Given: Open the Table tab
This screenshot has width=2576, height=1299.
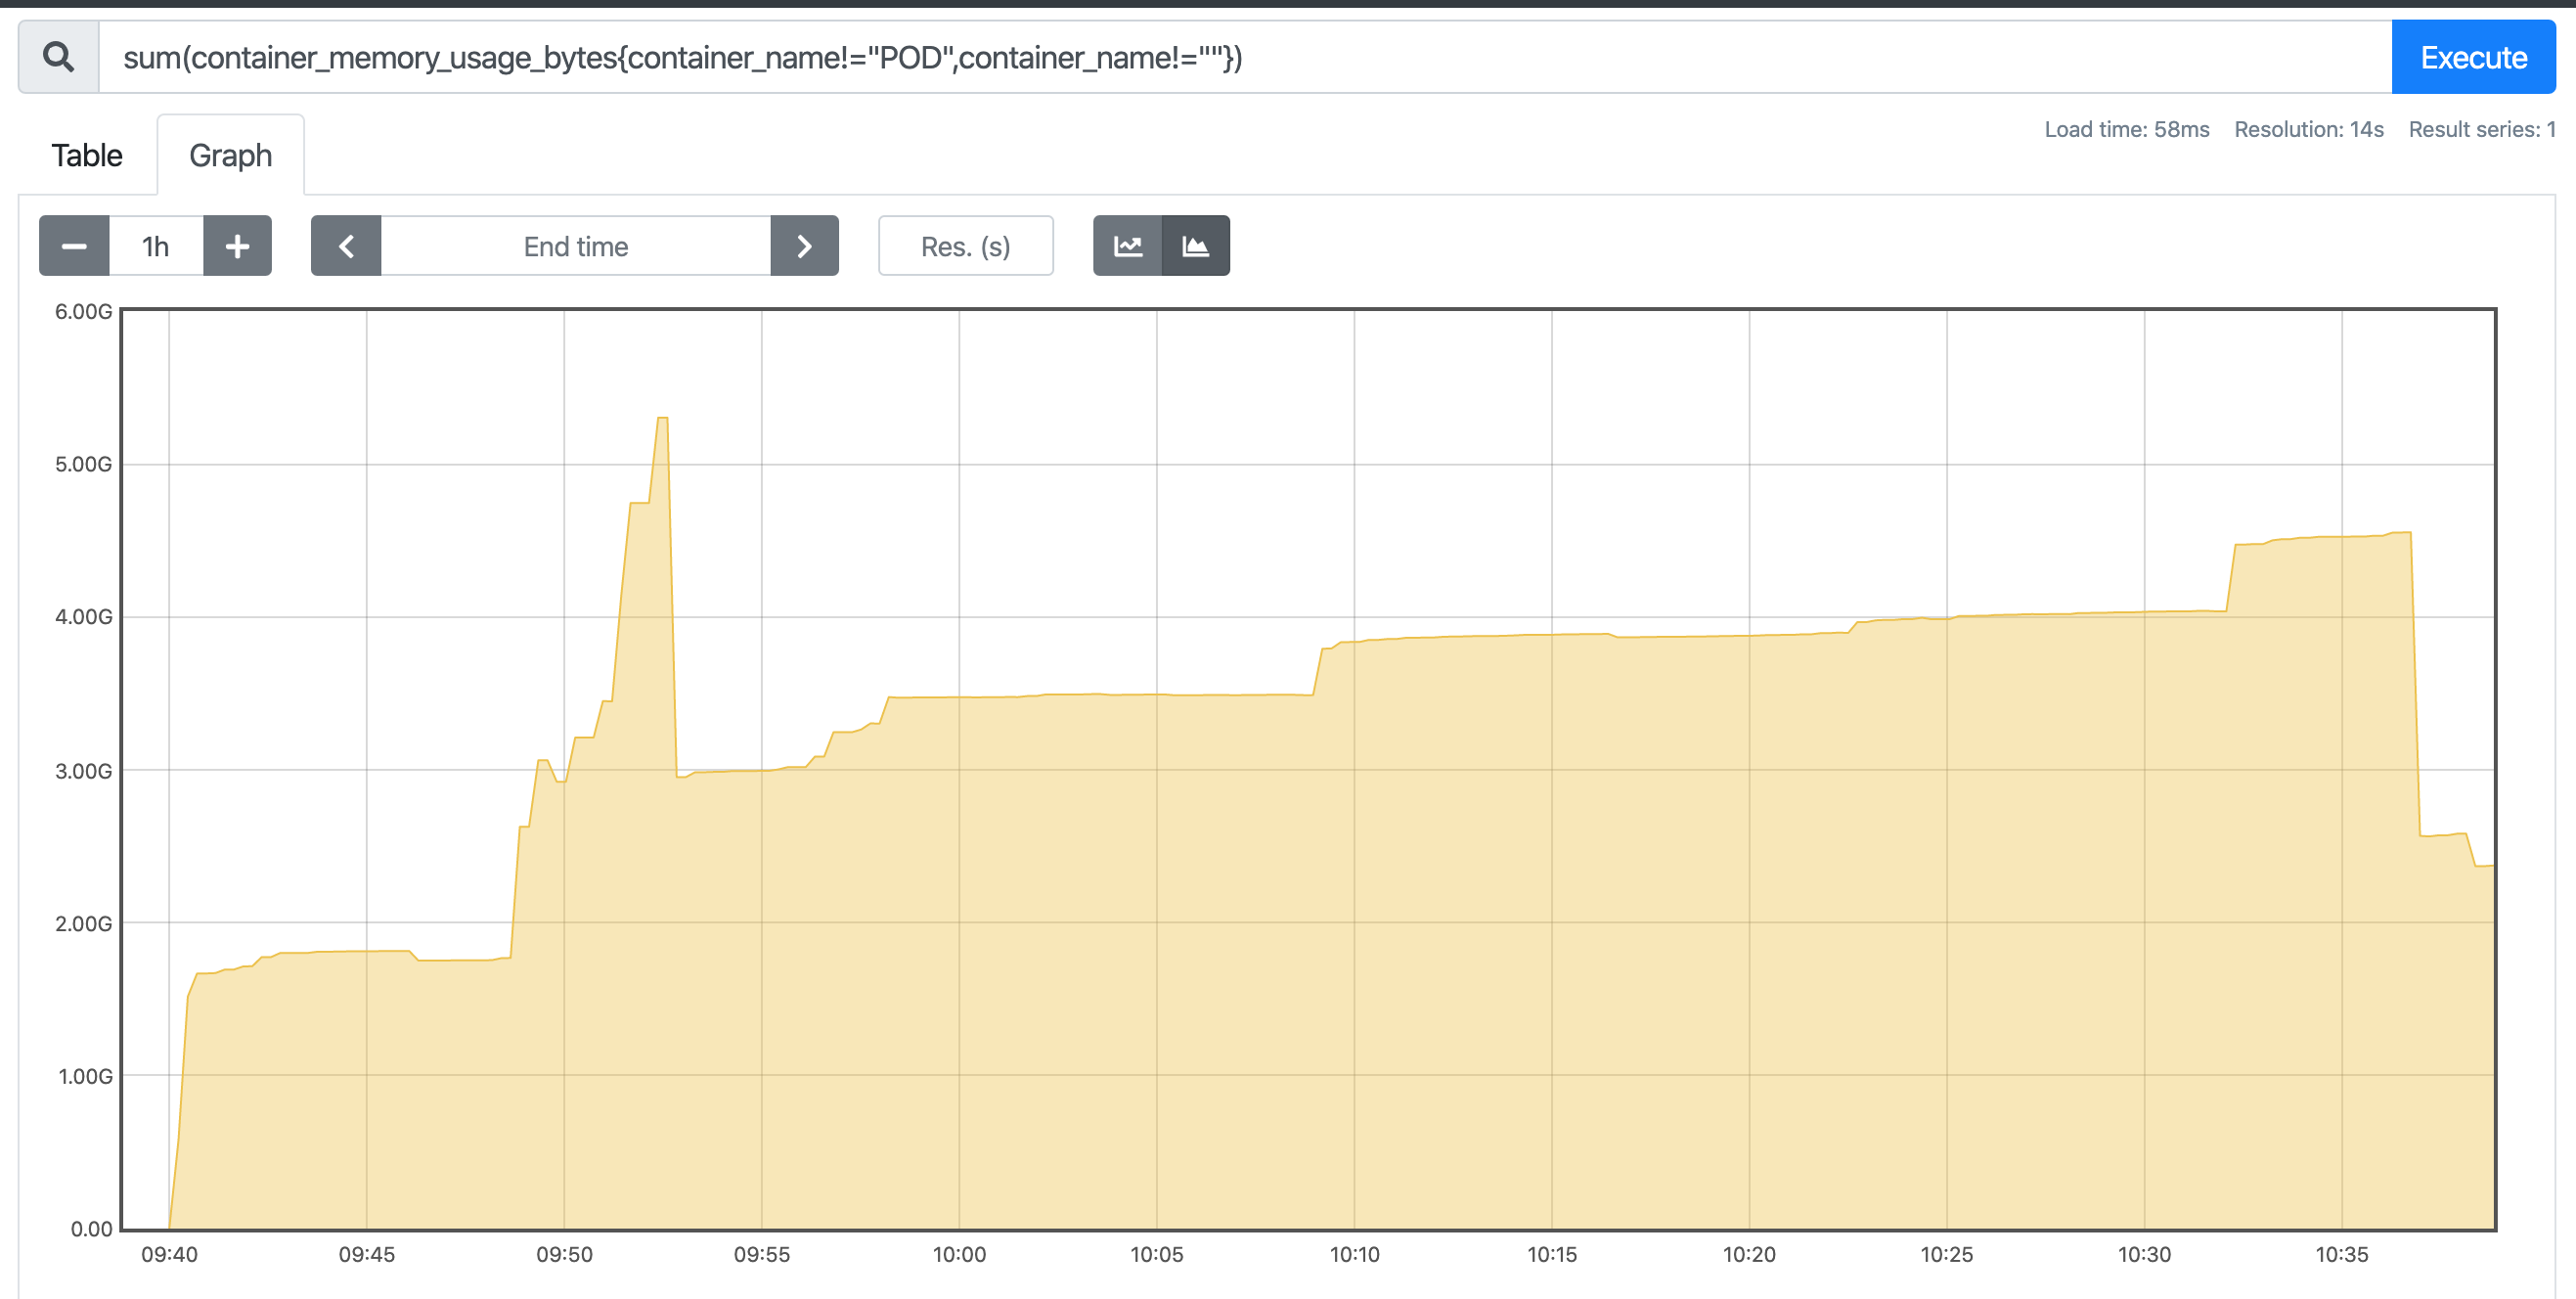Looking at the screenshot, I should [x=87, y=156].
